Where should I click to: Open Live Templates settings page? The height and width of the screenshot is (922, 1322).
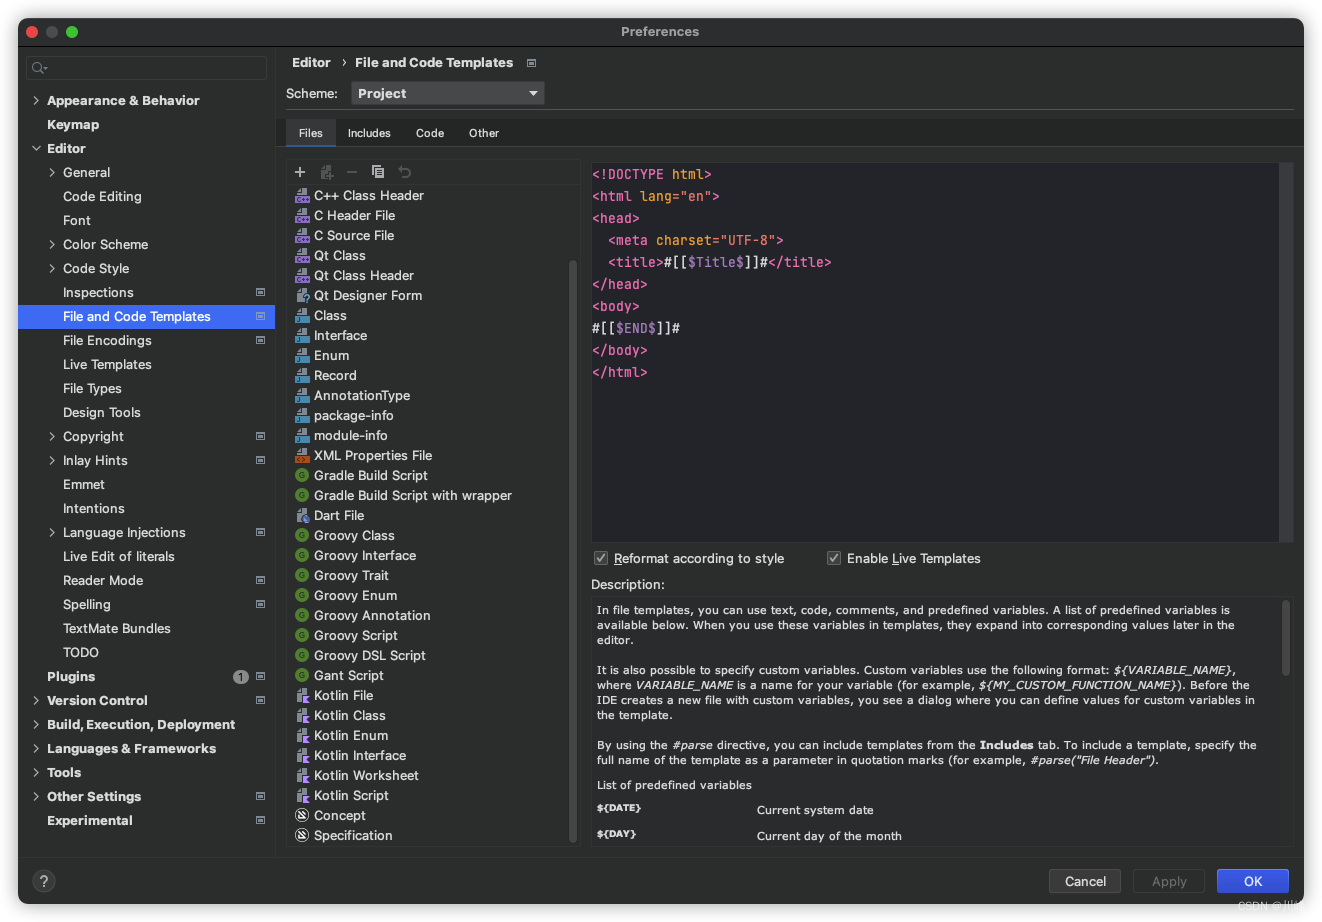click(107, 365)
